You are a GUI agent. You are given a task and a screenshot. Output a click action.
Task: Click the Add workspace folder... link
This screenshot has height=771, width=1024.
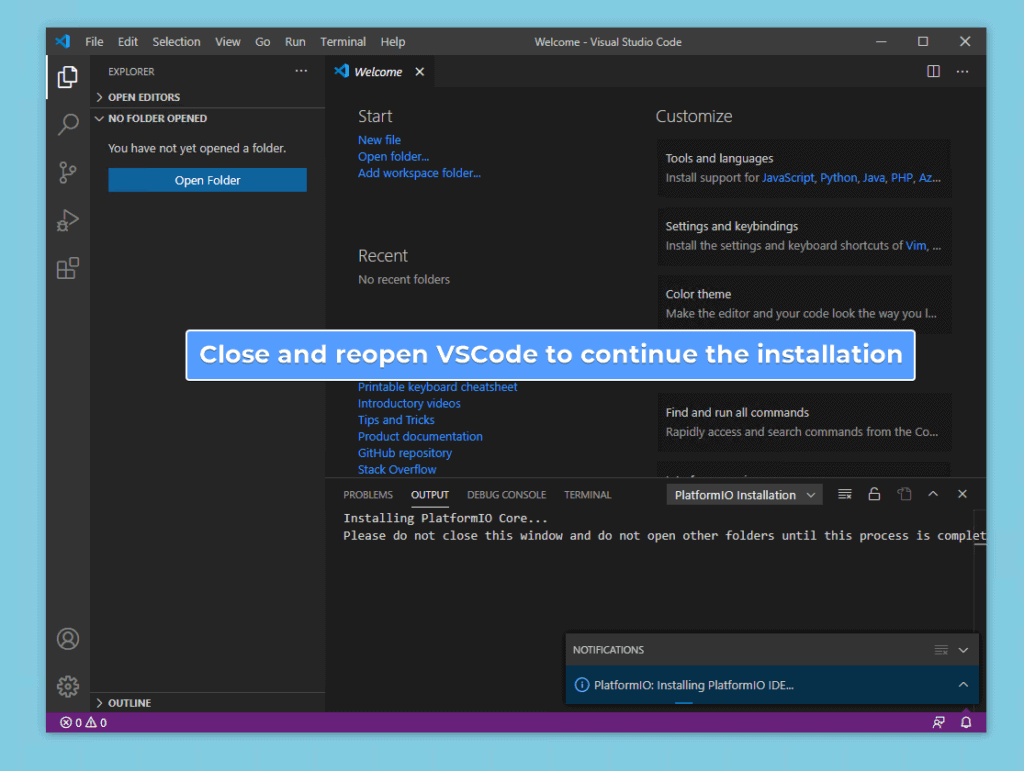pyautogui.click(x=419, y=173)
